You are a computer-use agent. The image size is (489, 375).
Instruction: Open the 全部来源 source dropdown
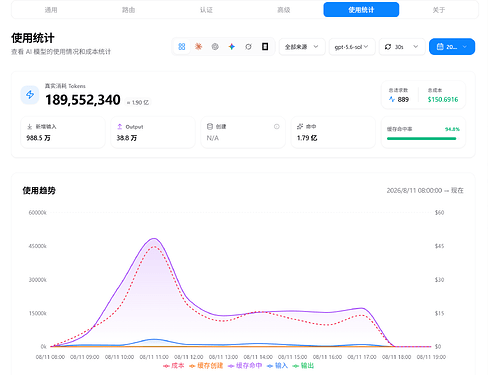pyautogui.click(x=302, y=47)
